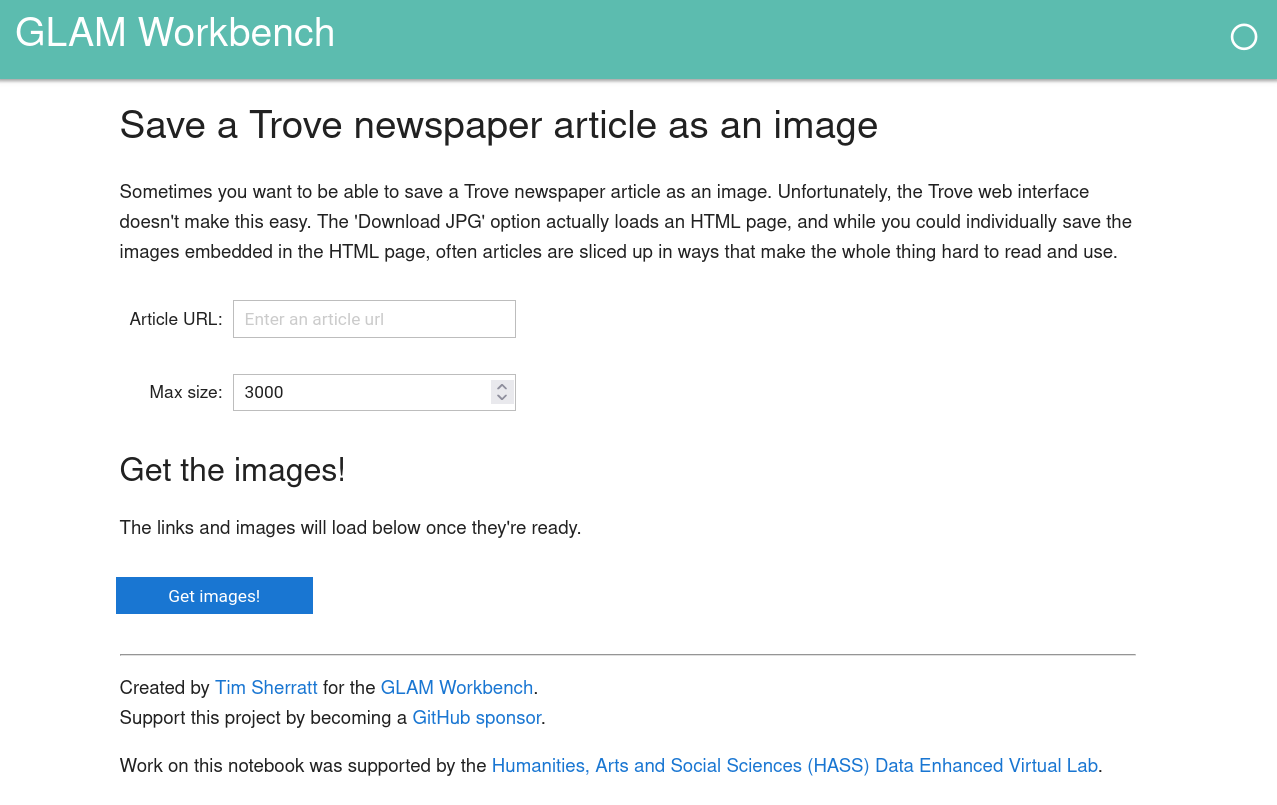The image size is (1277, 805).
Task: Click the 'Max size:' label
Action: click(x=186, y=392)
